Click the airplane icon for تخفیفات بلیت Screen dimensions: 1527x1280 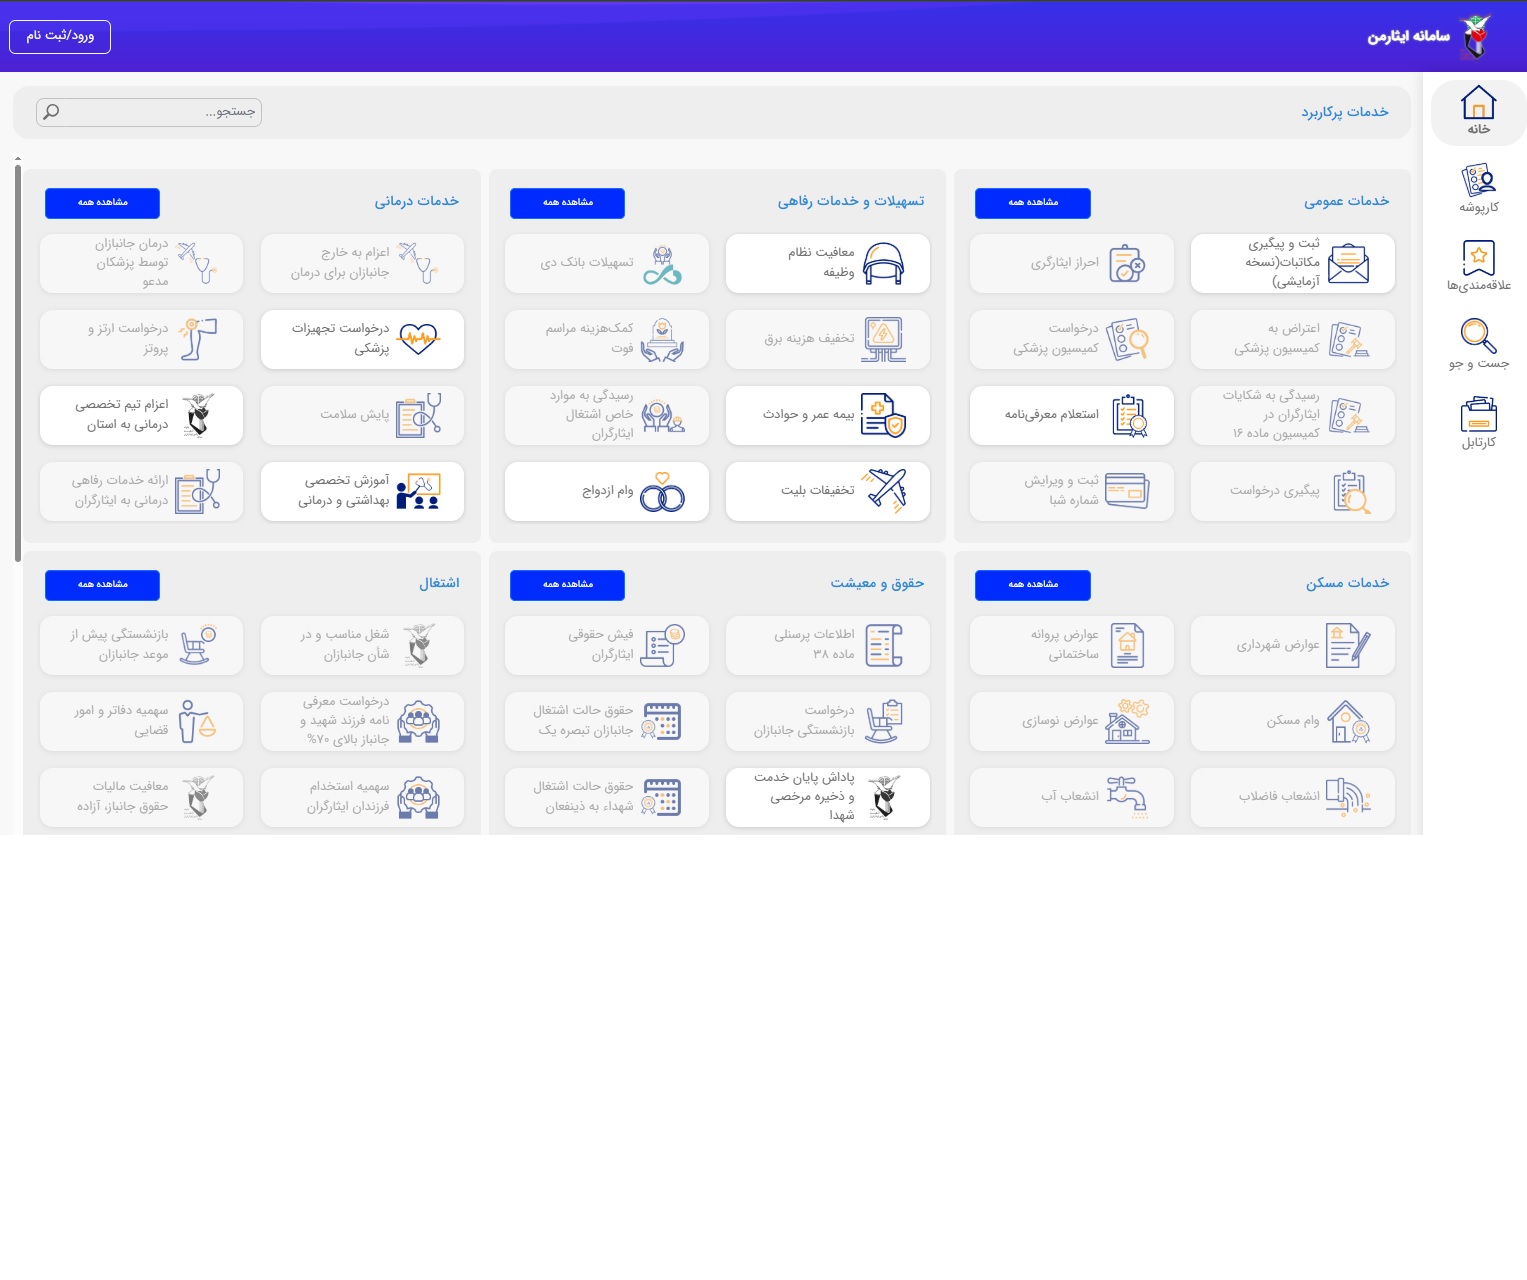[x=886, y=491]
